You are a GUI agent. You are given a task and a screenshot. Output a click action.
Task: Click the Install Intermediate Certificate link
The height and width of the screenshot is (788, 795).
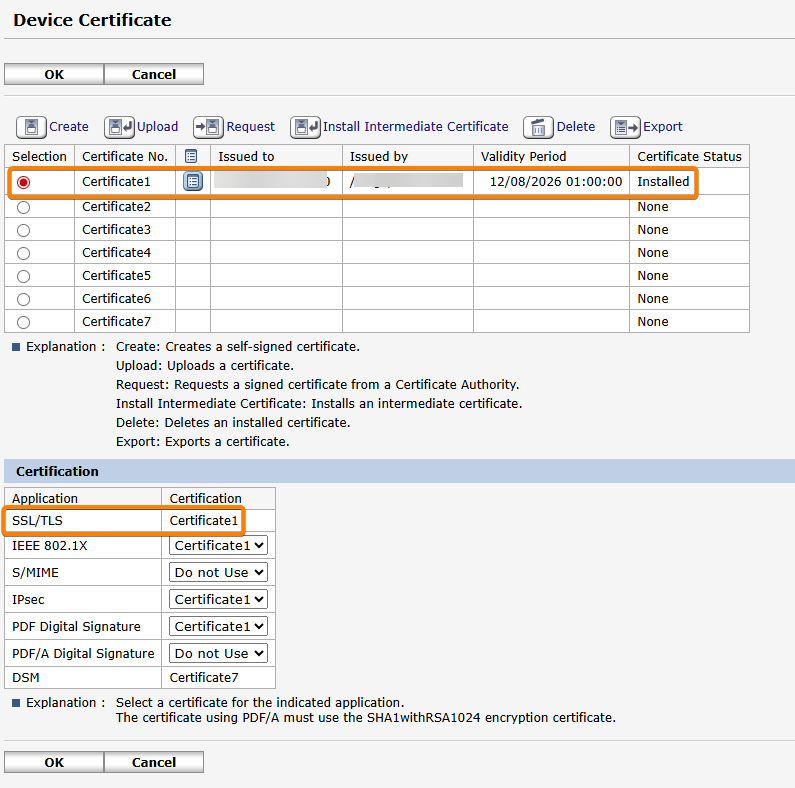coord(415,127)
